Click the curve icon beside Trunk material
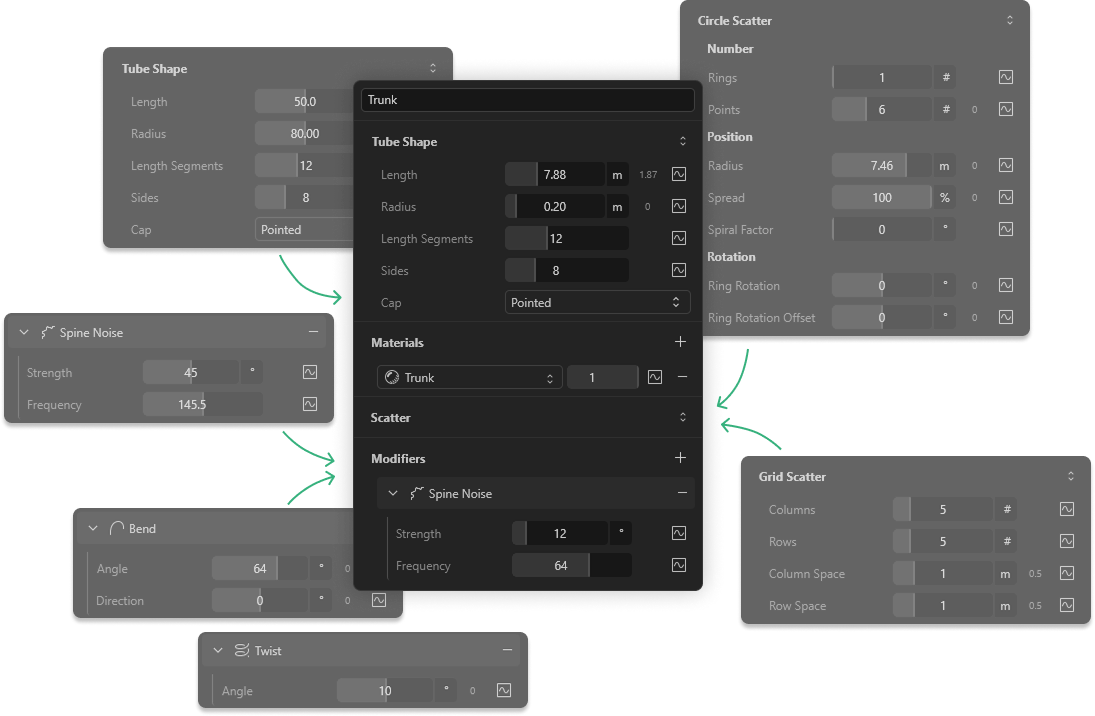This screenshot has height=716, width=1095. (655, 378)
